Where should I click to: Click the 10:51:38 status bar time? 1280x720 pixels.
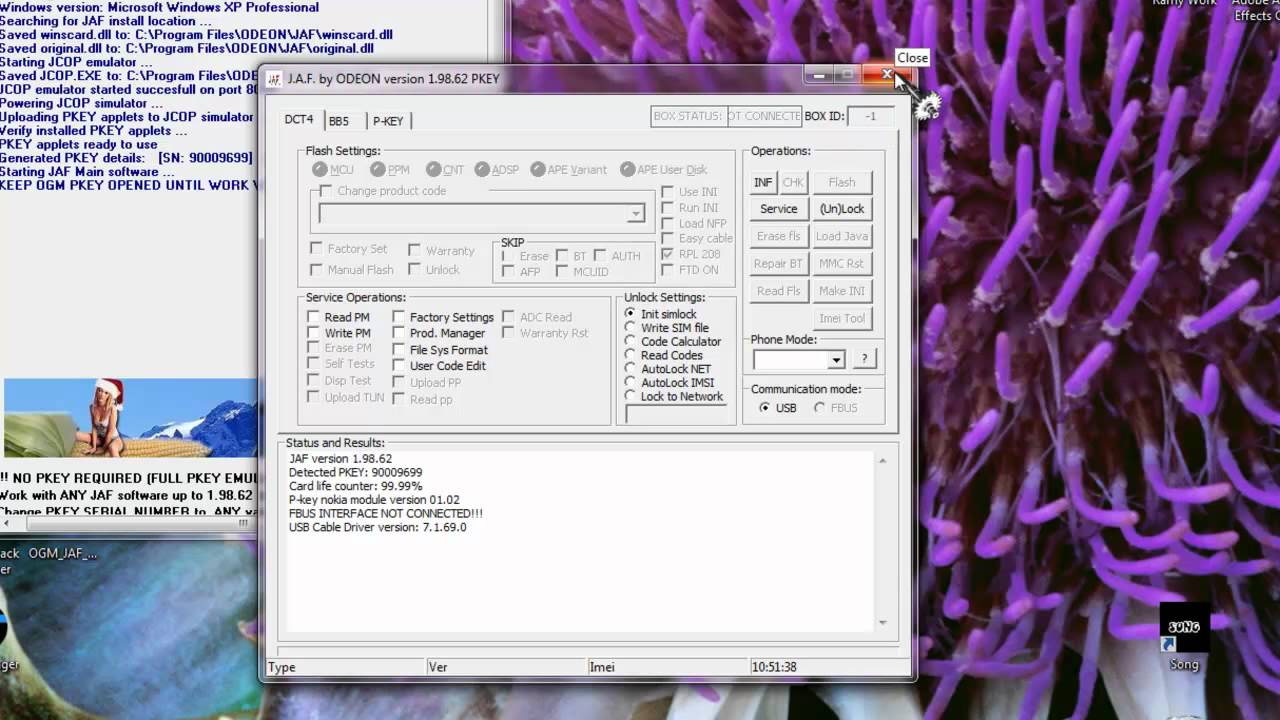pos(775,667)
